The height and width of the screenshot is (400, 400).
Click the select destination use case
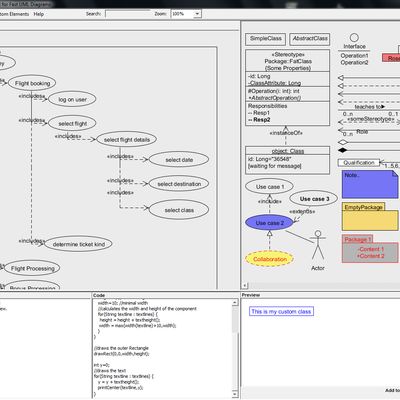pyautogui.click(x=179, y=184)
